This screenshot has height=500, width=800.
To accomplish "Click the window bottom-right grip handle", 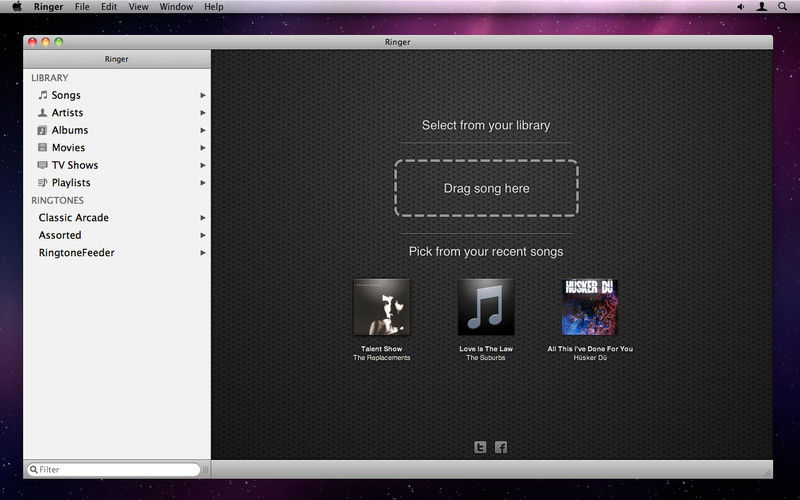I will (x=767, y=473).
